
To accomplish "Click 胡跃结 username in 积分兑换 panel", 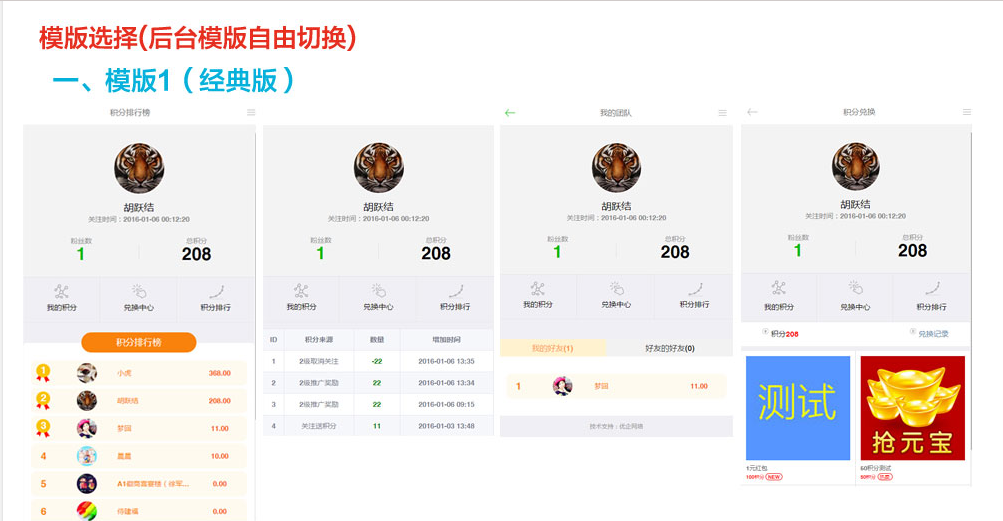I will (x=855, y=204).
